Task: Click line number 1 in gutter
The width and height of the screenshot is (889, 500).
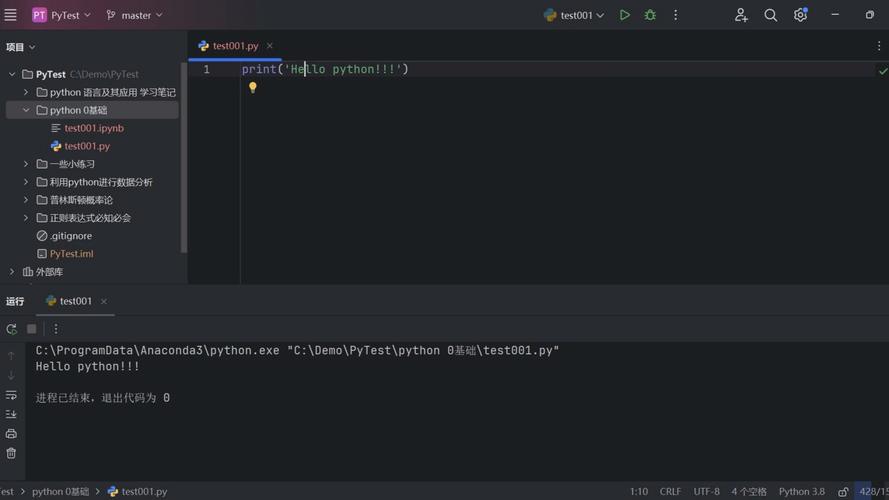Action: (x=206, y=69)
